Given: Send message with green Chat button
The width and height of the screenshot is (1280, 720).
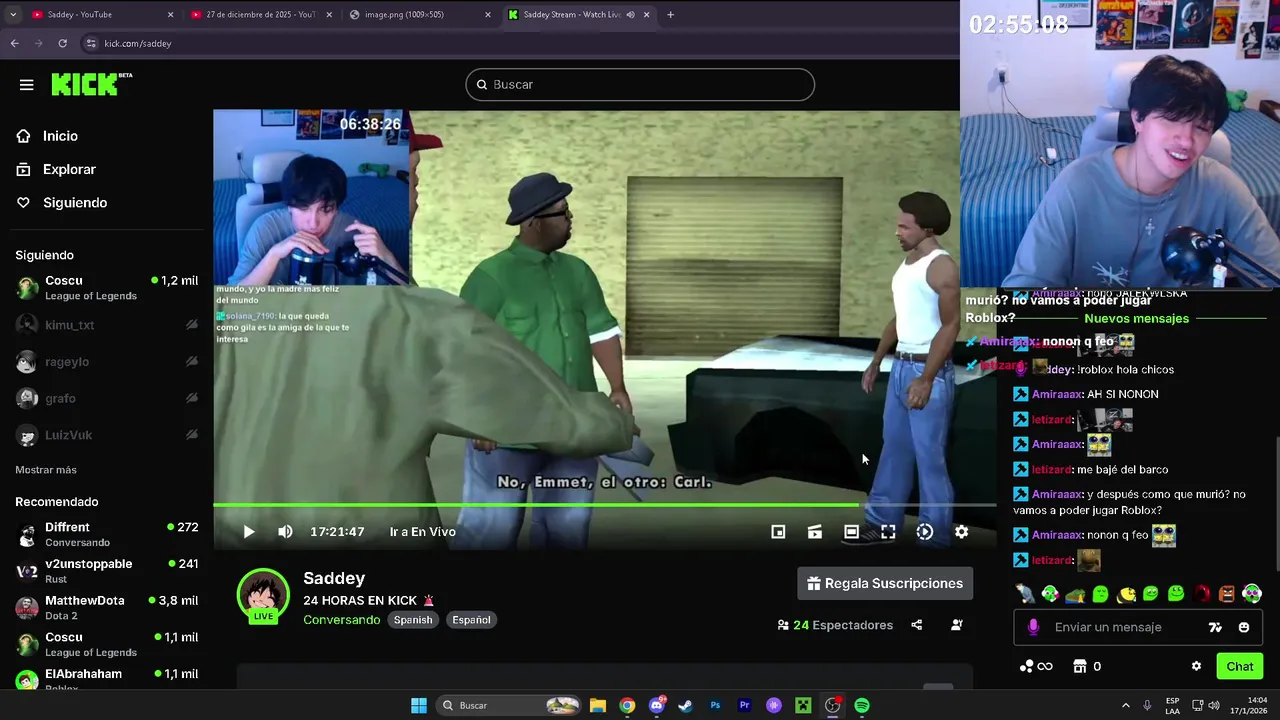Looking at the screenshot, I should point(1240,666).
